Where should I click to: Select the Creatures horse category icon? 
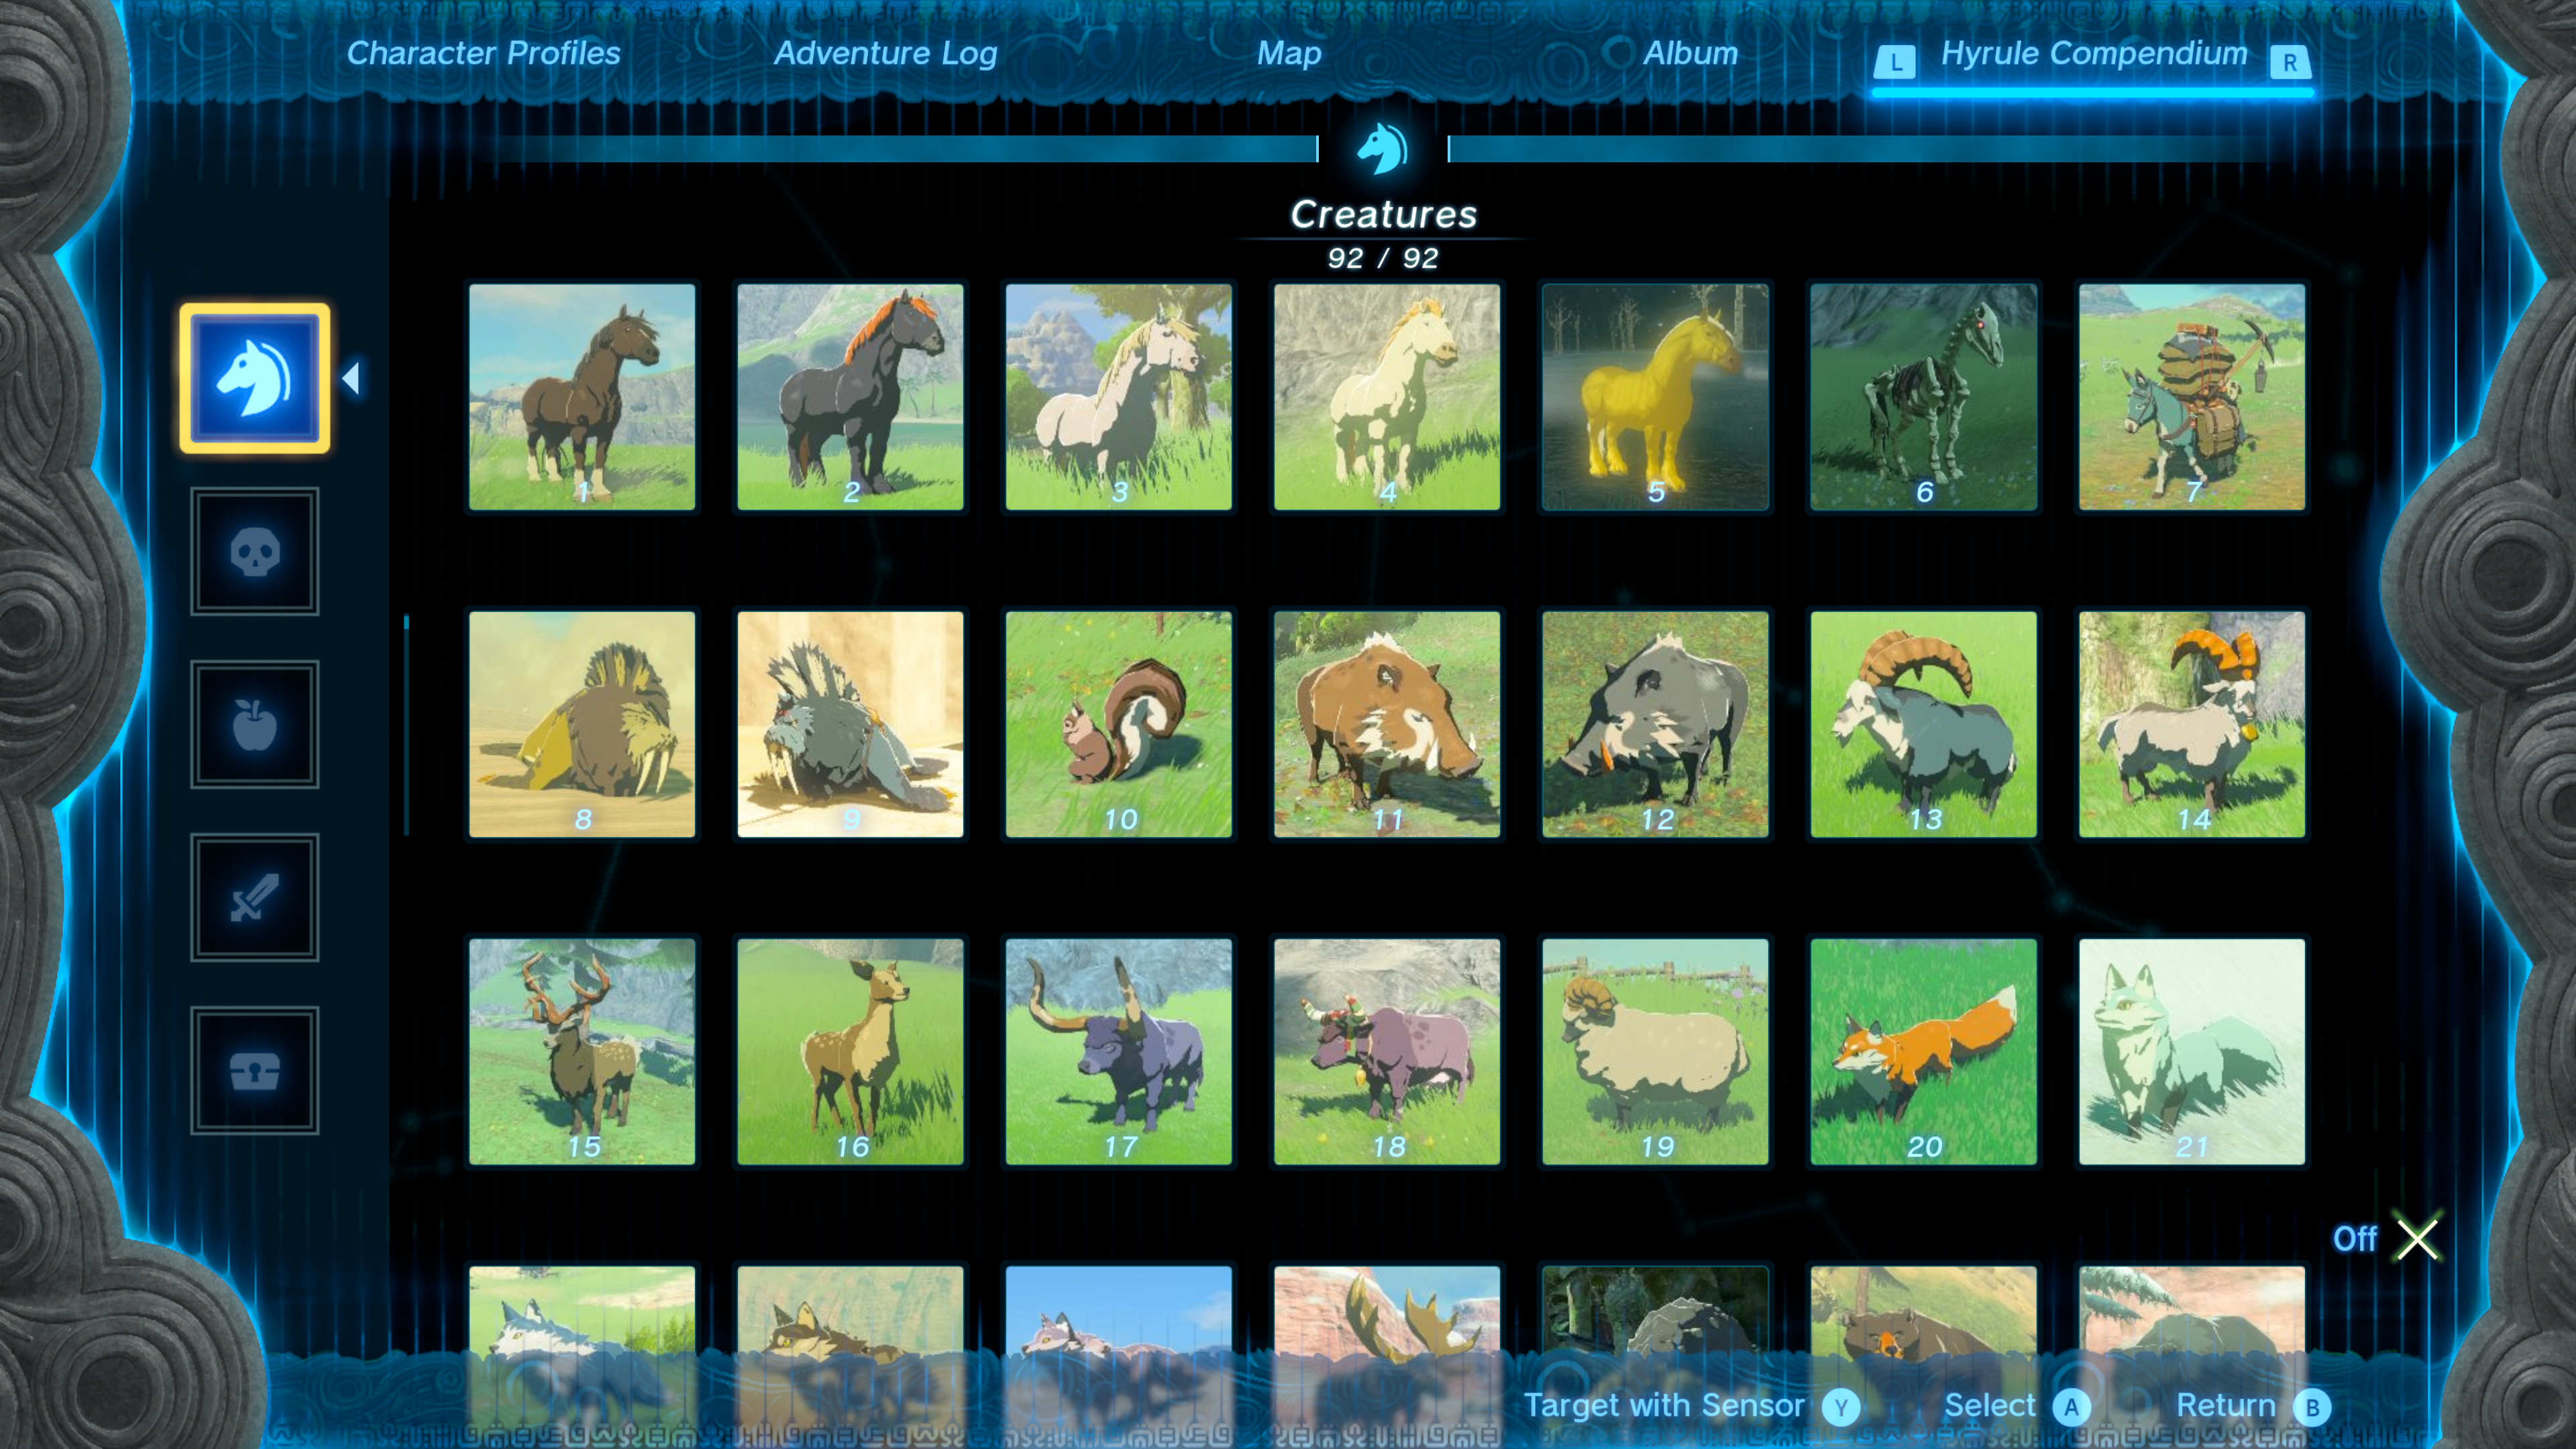pyautogui.click(x=254, y=378)
